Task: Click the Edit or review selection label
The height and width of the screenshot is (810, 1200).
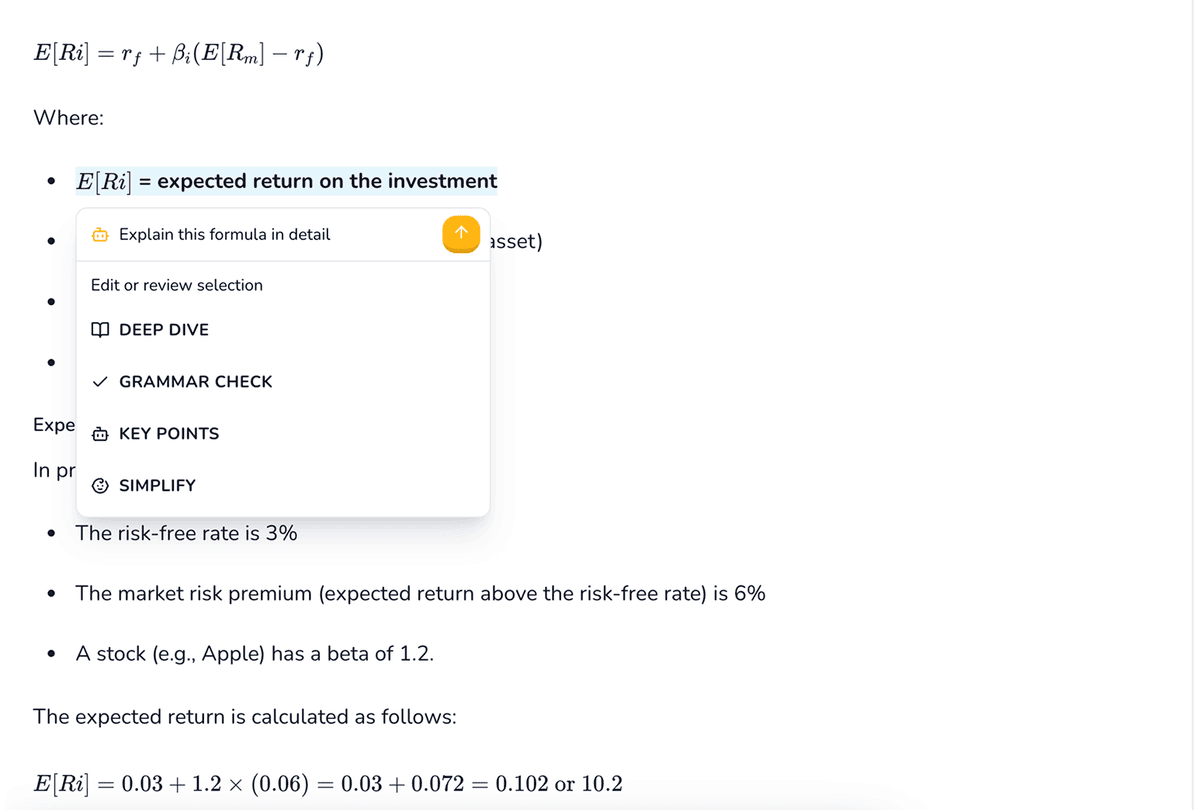Action: coord(176,285)
